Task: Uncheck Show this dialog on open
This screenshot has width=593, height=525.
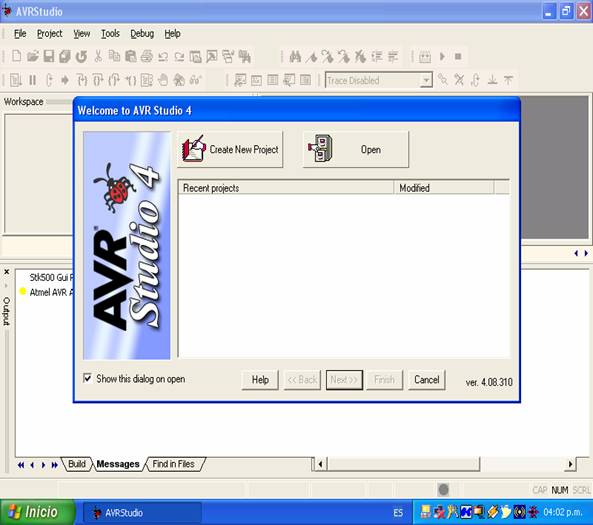Action: [x=87, y=378]
